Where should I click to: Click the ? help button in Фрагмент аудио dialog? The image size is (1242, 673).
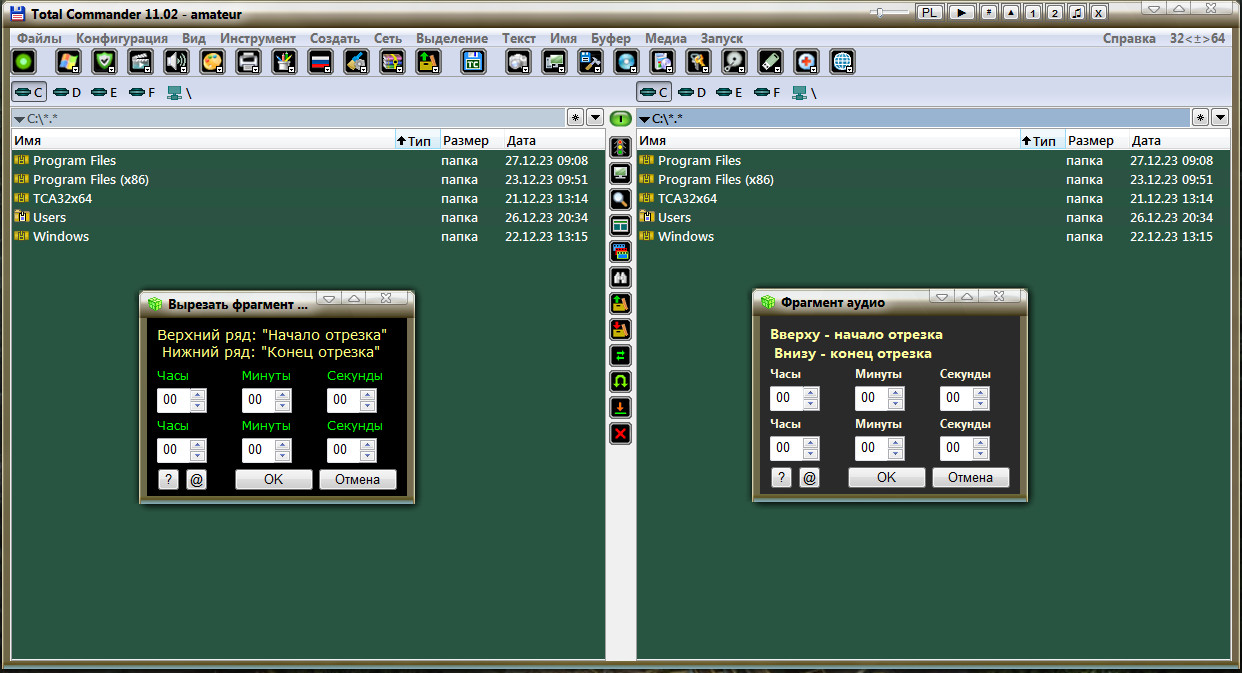781,478
